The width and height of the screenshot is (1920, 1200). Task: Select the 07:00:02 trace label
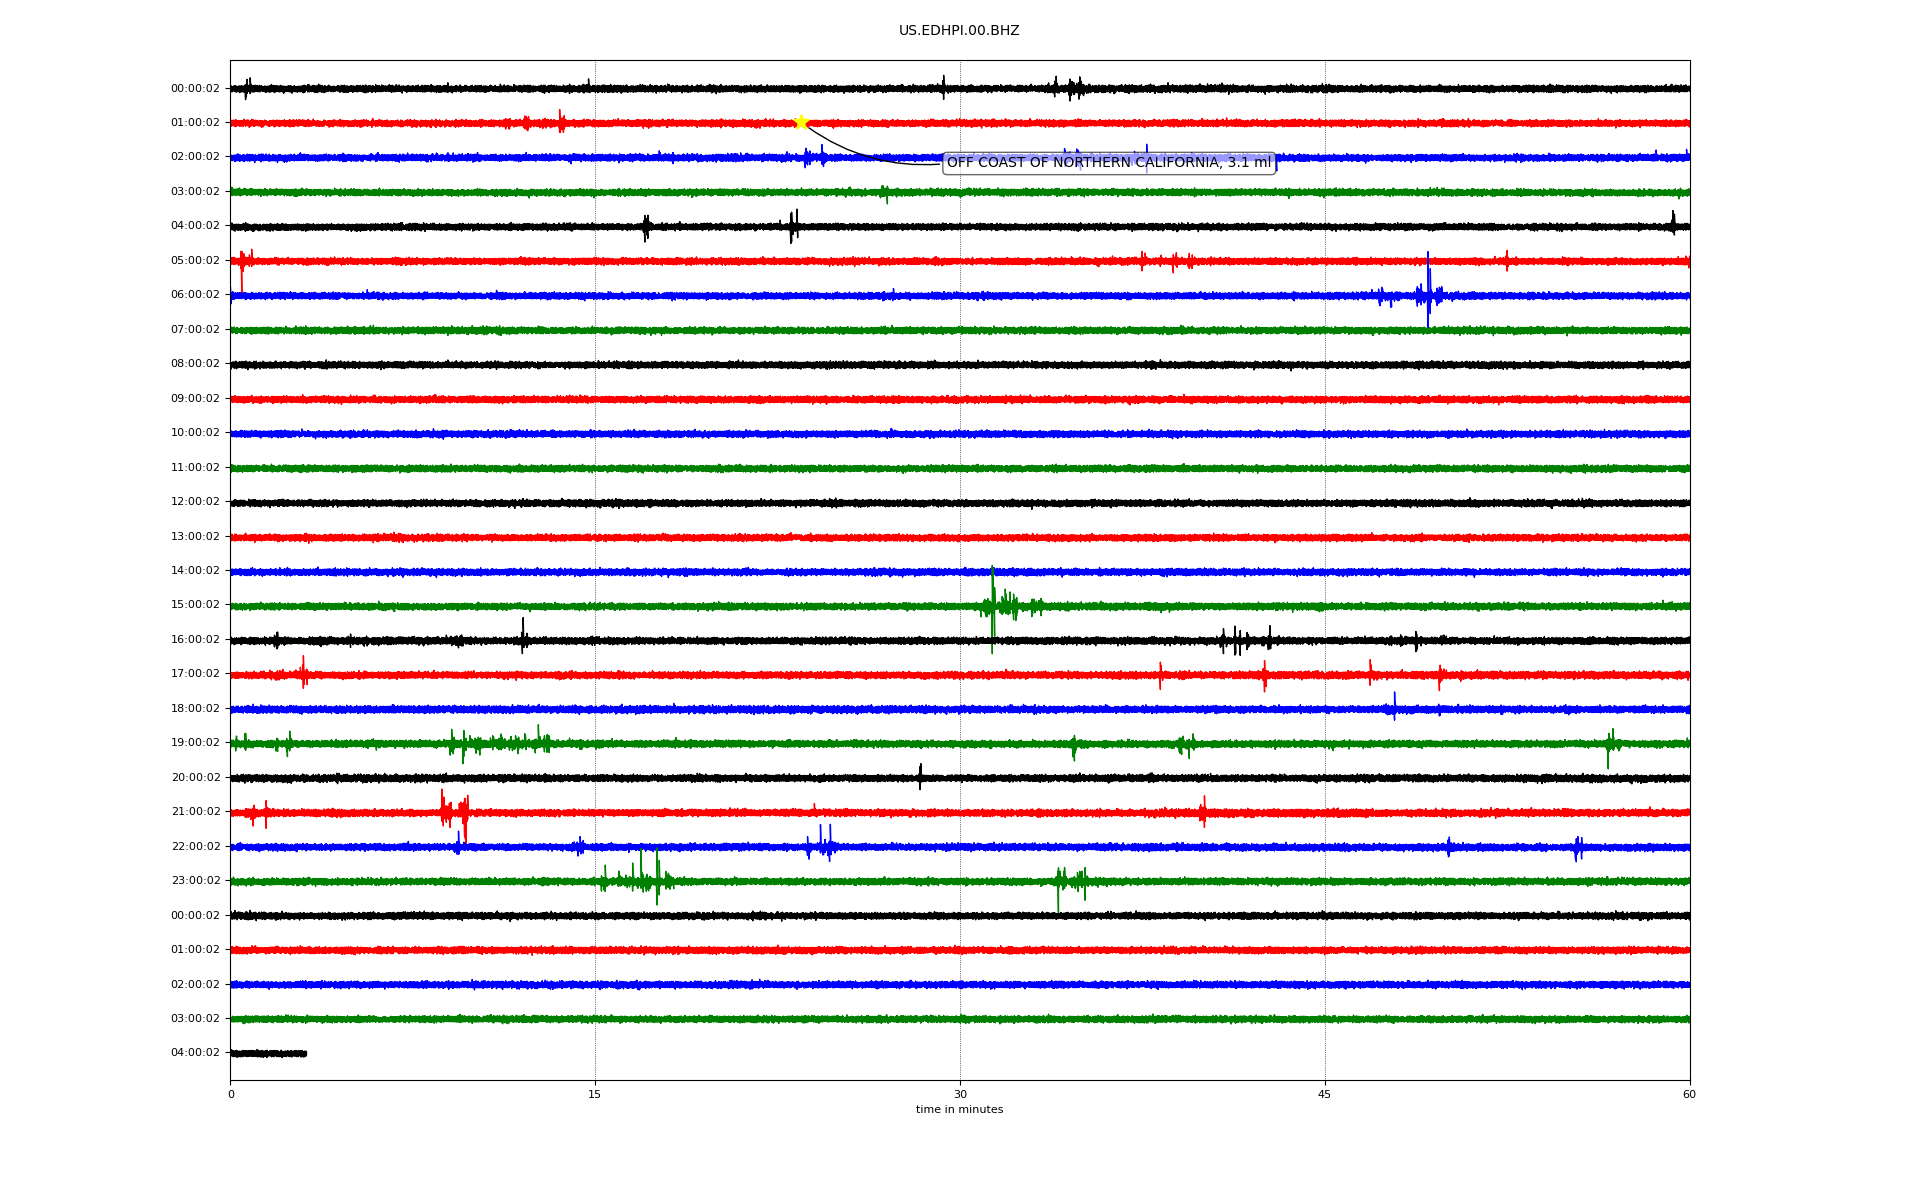[x=195, y=329]
